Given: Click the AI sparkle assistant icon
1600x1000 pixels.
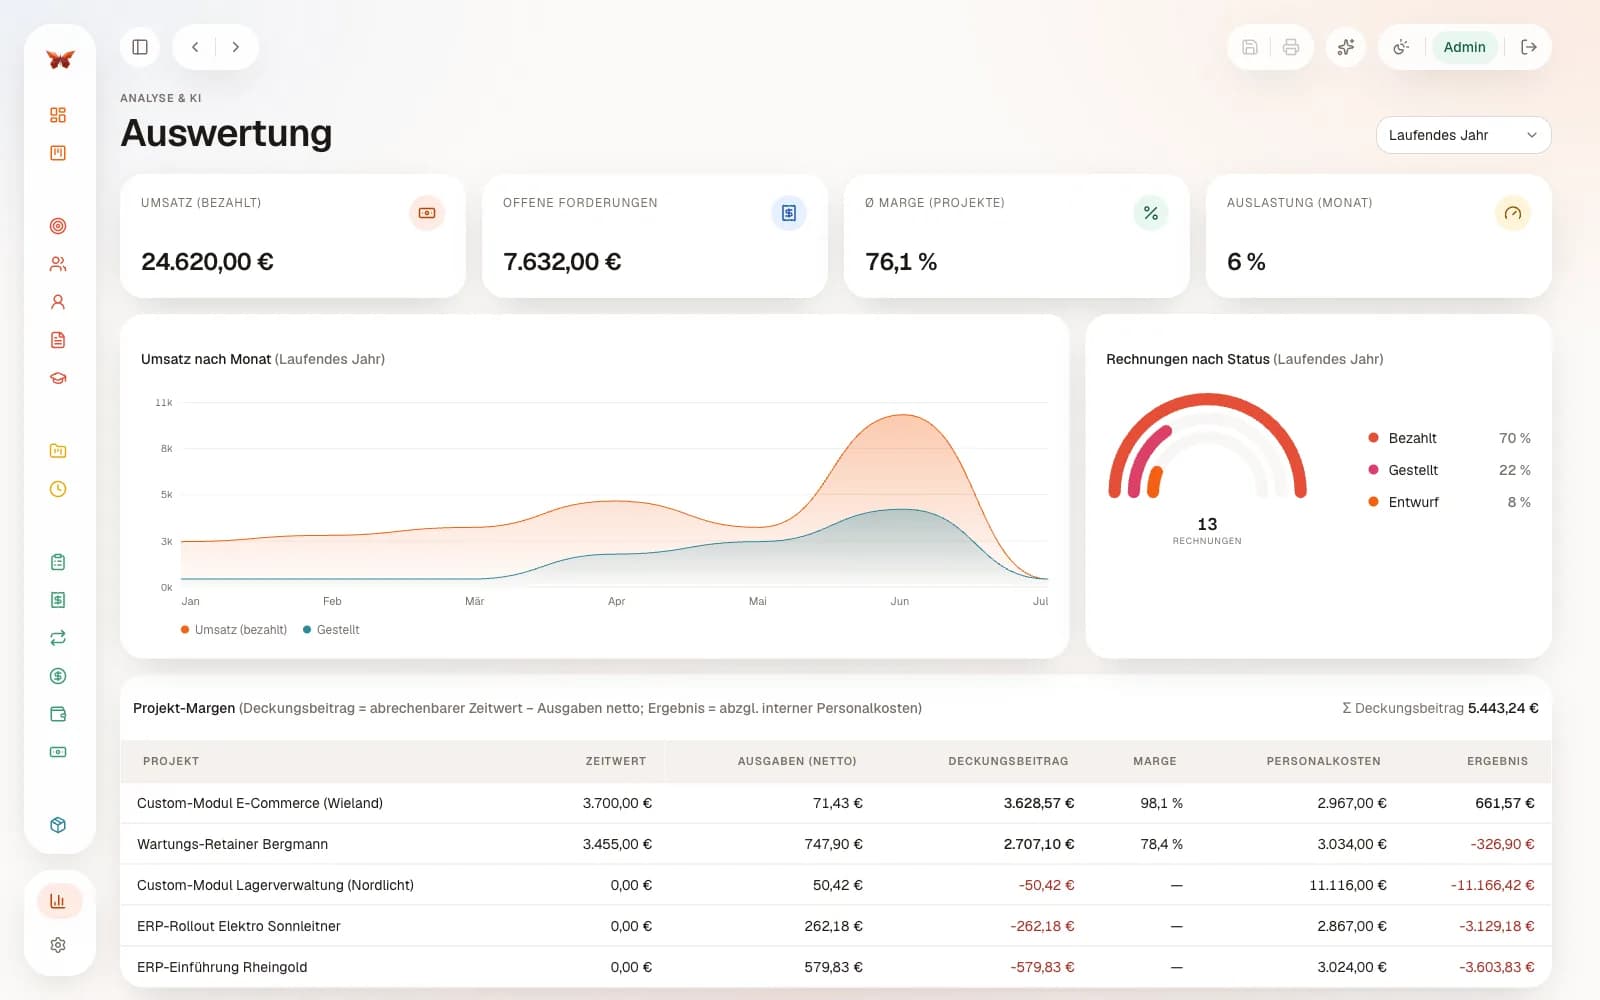Looking at the screenshot, I should point(1346,47).
